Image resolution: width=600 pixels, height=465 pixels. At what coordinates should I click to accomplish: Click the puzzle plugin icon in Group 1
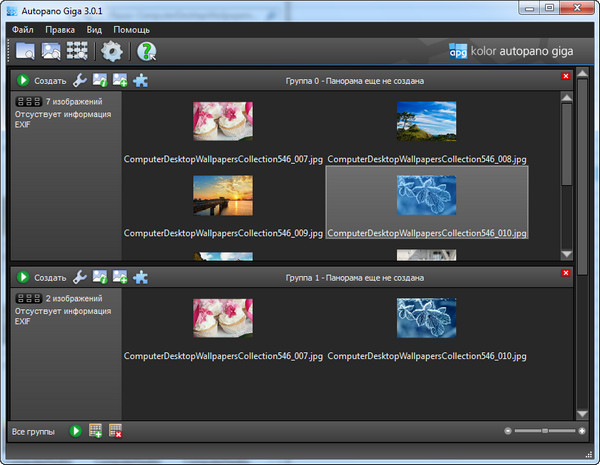(140, 277)
